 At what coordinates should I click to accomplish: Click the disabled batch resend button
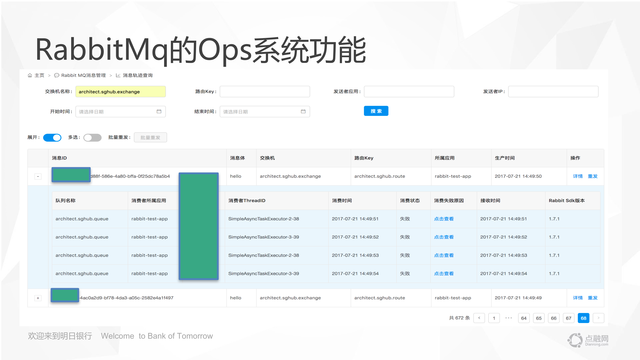(150, 138)
